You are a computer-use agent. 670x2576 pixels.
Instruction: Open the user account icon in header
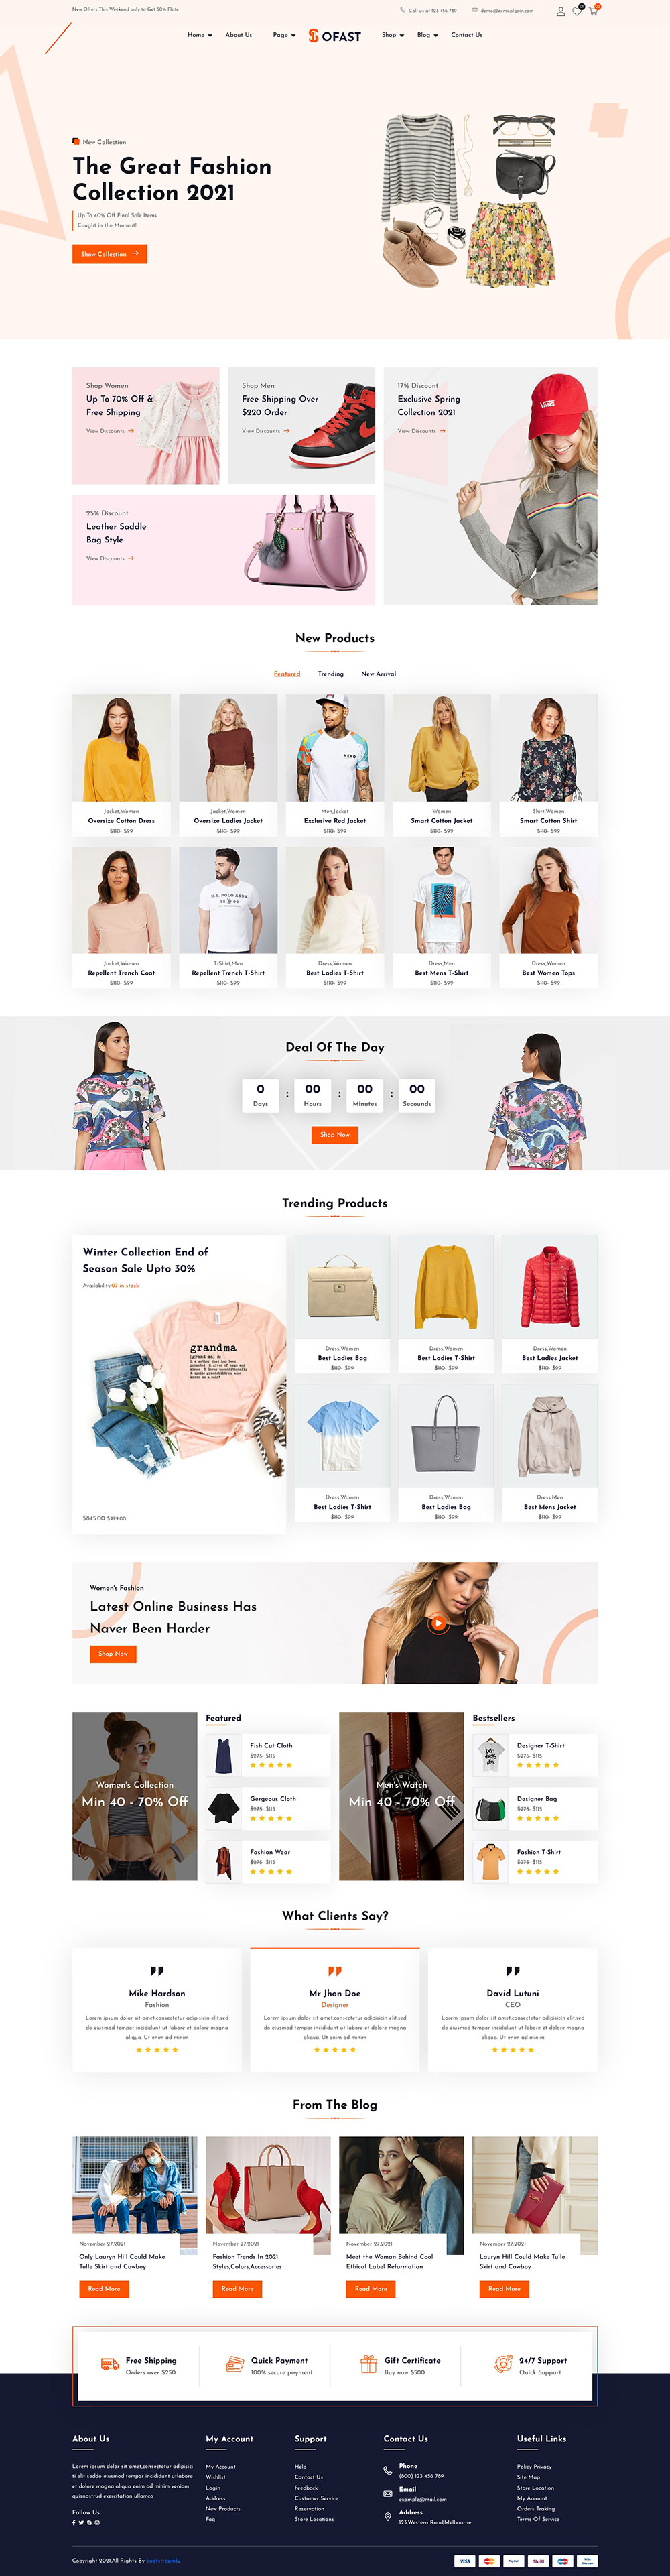coord(560,12)
